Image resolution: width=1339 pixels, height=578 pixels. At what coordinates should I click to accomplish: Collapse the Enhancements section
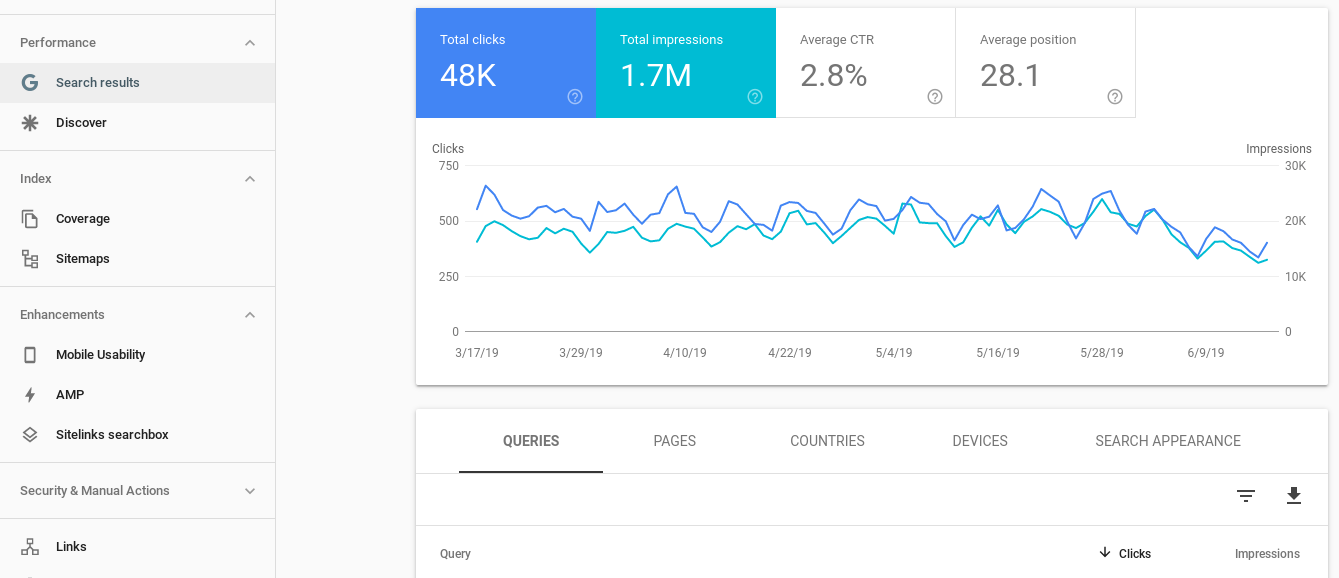(x=249, y=314)
